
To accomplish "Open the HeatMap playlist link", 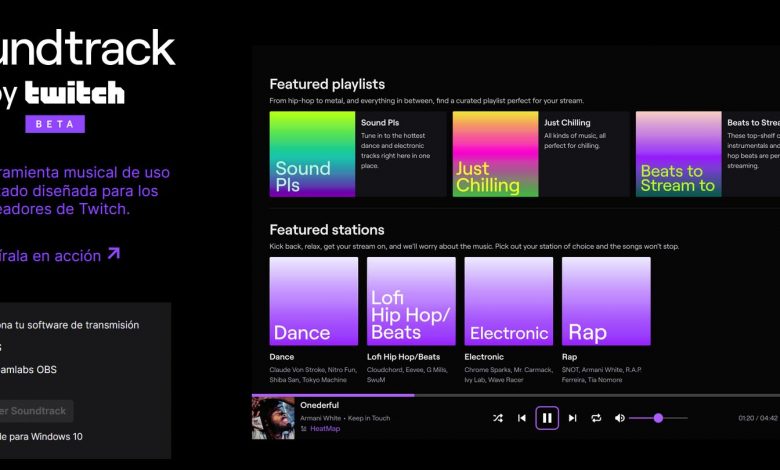I will tap(325, 429).
